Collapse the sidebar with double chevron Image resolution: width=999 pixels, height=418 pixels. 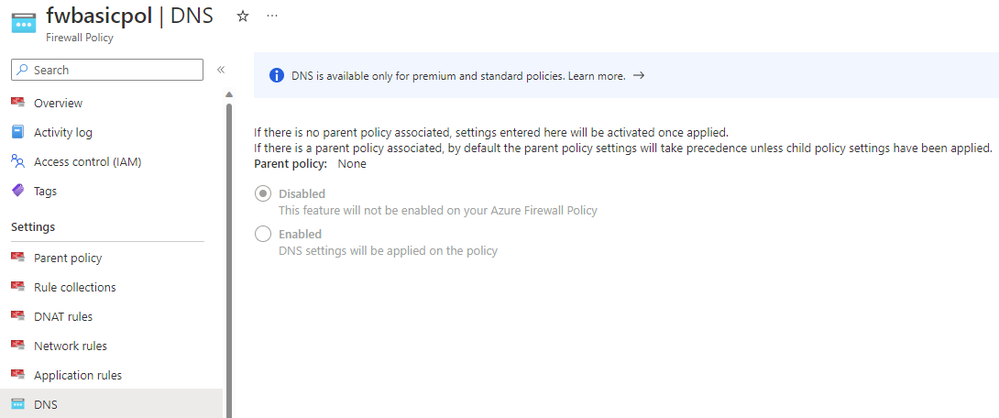[x=220, y=69]
